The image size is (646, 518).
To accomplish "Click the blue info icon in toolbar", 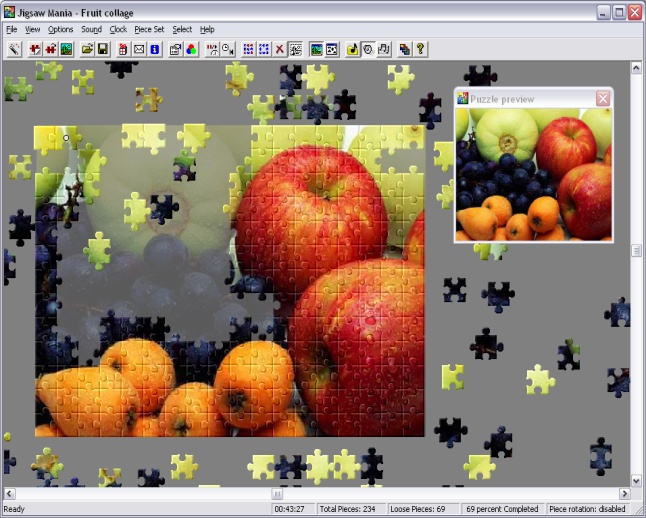I will tap(154, 48).
